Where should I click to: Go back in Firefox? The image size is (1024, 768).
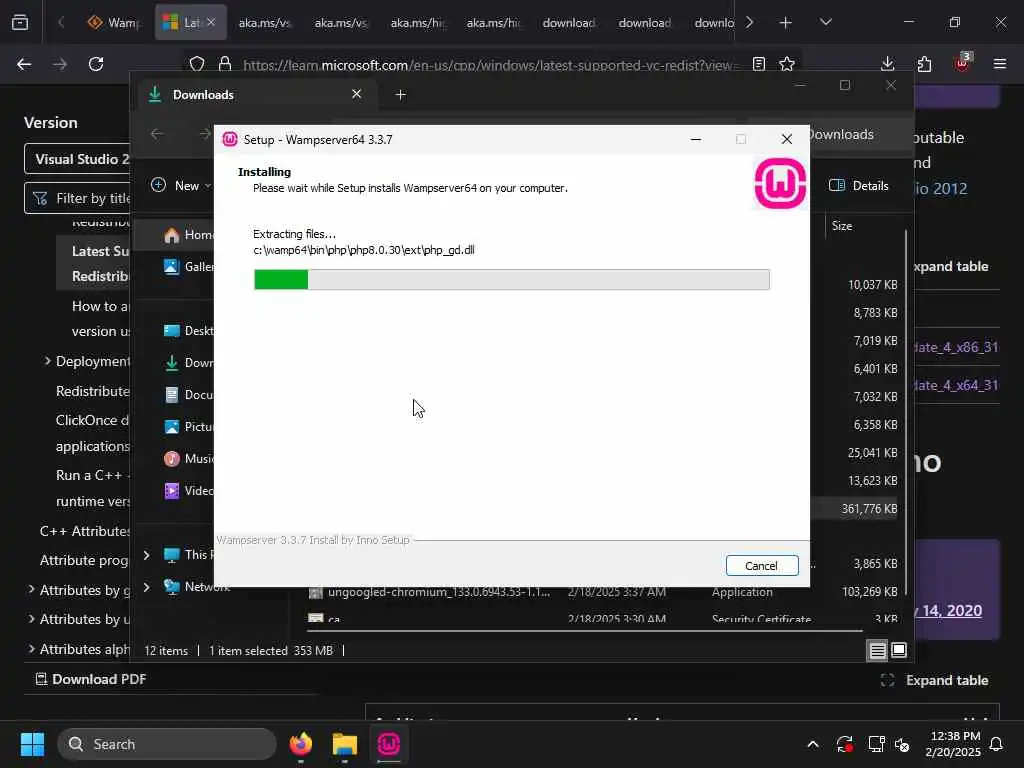24,64
